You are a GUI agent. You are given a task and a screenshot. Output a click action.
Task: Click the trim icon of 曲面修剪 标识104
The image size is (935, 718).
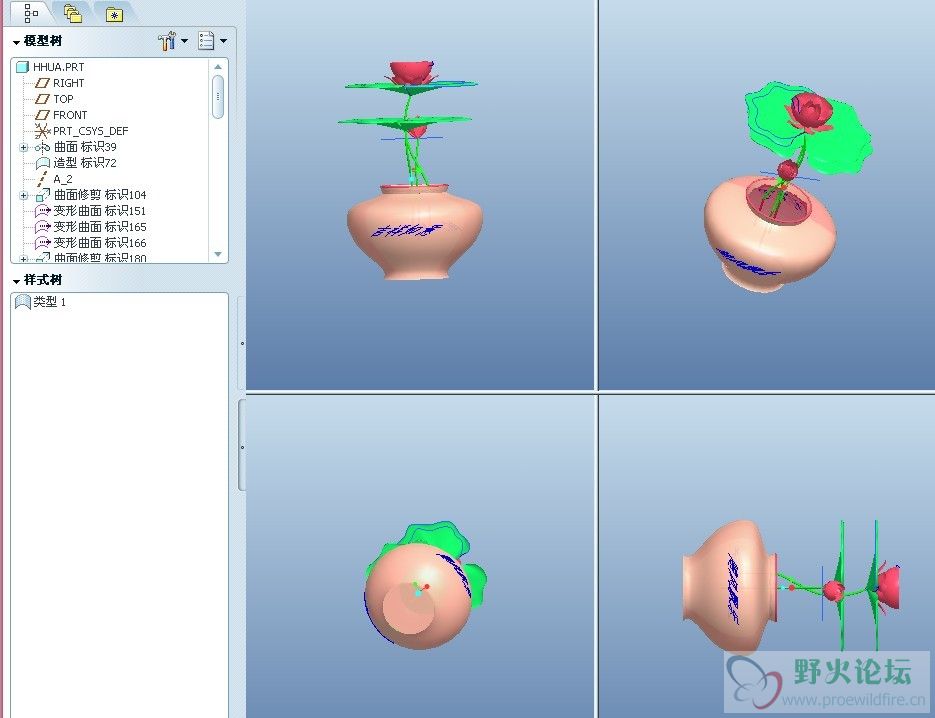(x=42, y=194)
